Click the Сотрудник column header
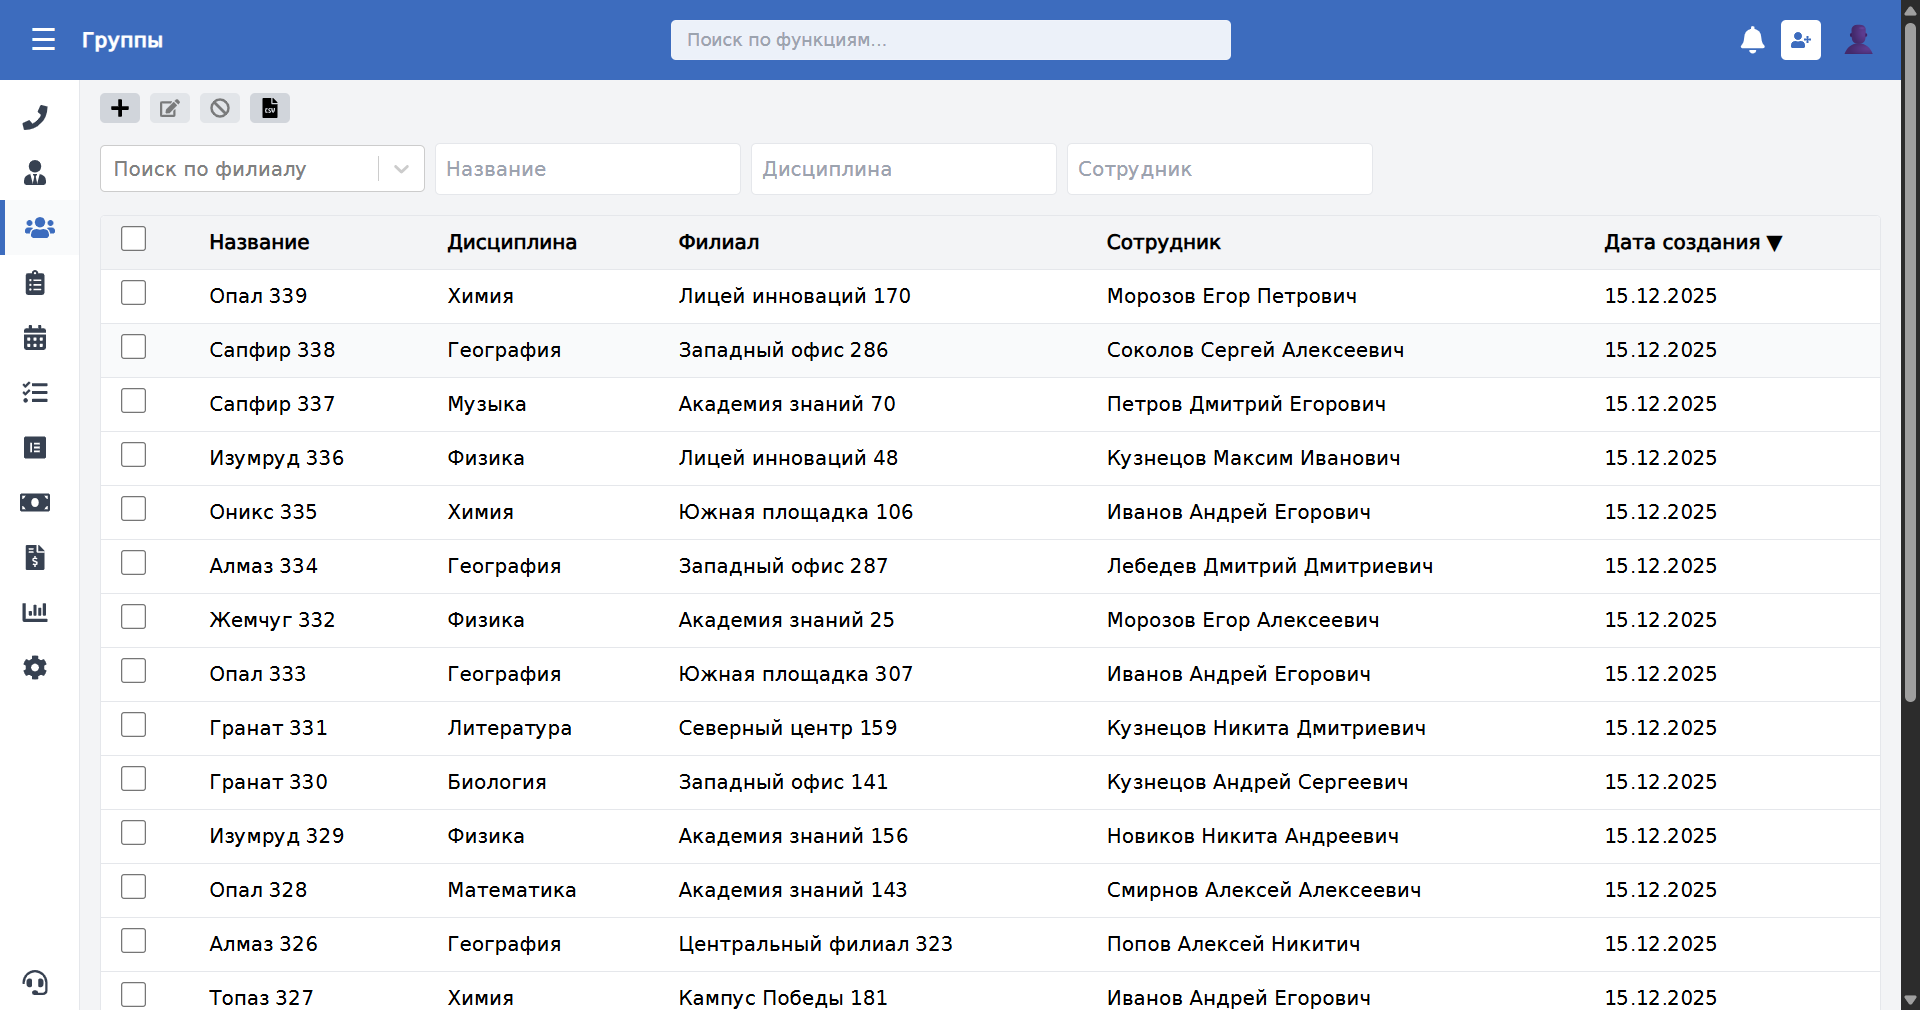The width and height of the screenshot is (1920, 1010). 1163,243
